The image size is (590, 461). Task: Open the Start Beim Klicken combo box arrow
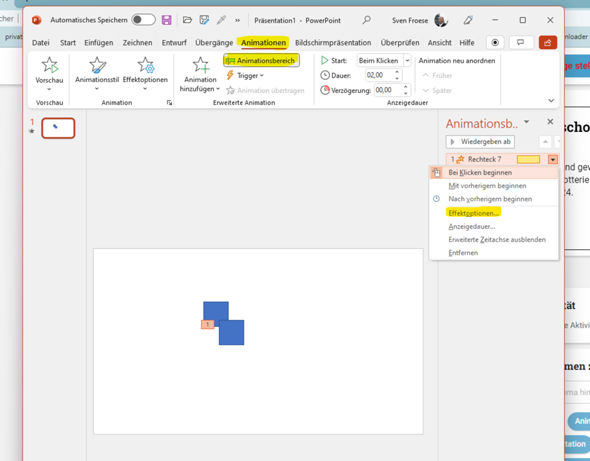[407, 60]
